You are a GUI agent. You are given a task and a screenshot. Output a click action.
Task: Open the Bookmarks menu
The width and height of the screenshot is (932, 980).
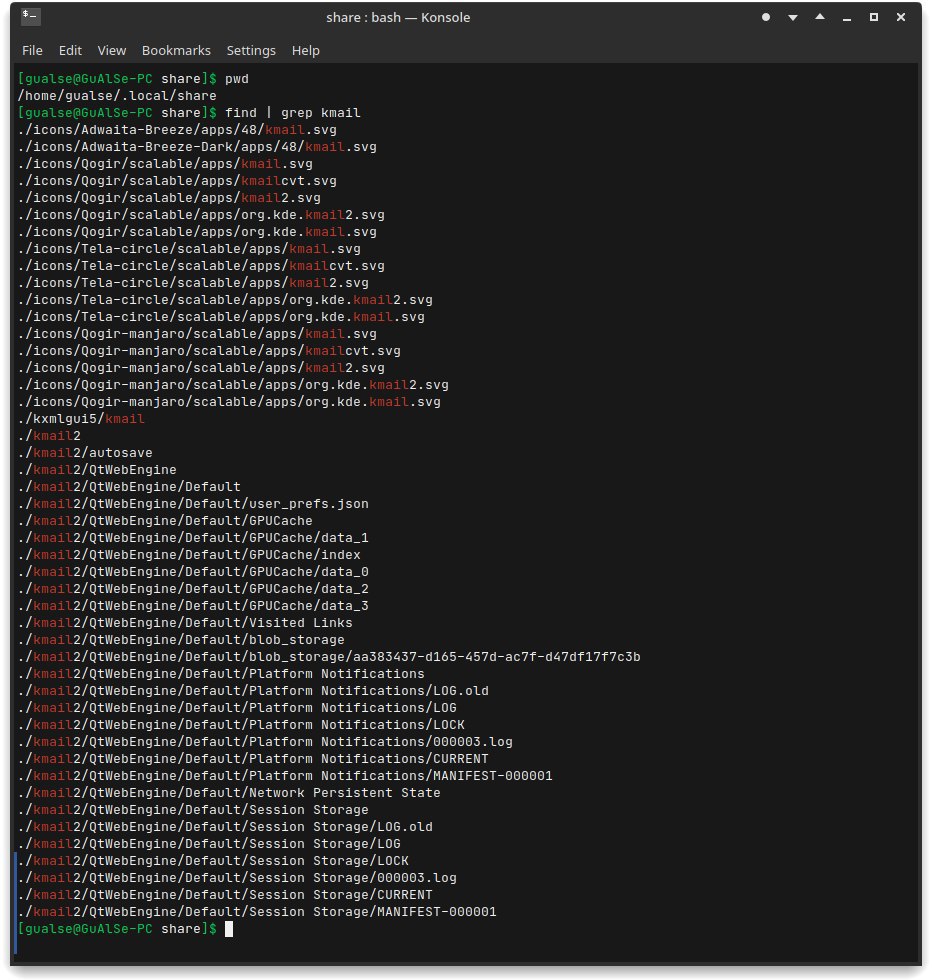[x=176, y=51]
